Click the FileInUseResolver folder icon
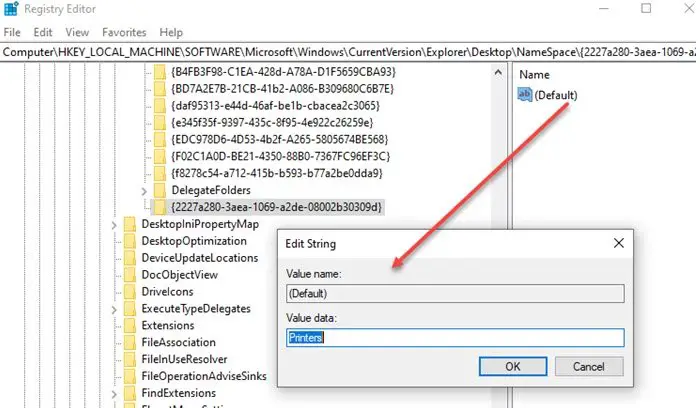This screenshot has height=408, width=700. point(129,360)
